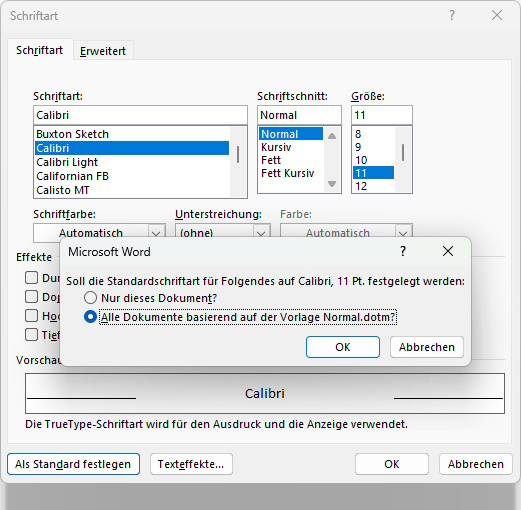This screenshot has height=510, width=521.
Task: Click Abbrechen in the Schriftart dialog
Action: pos(476,464)
